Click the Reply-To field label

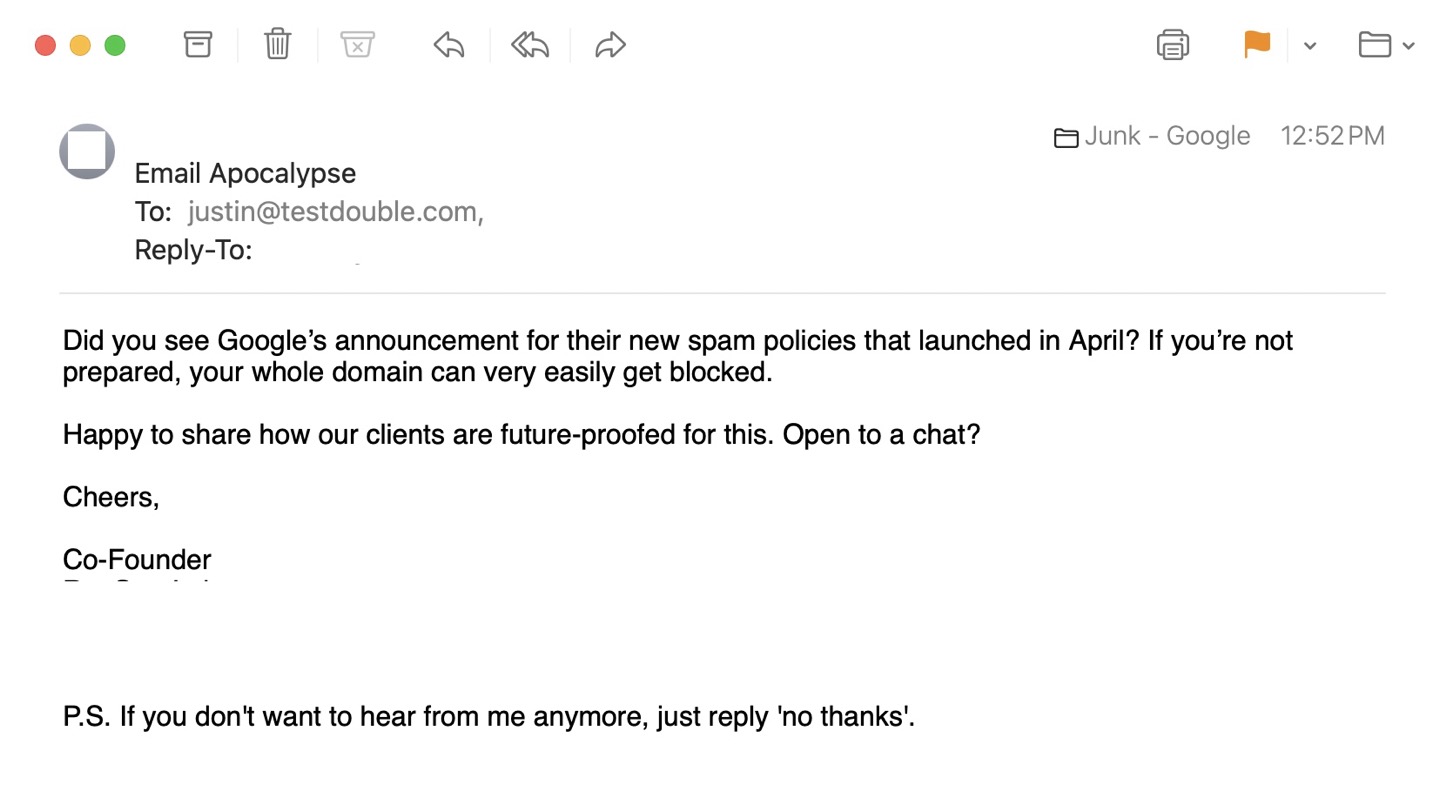pyautogui.click(x=193, y=250)
